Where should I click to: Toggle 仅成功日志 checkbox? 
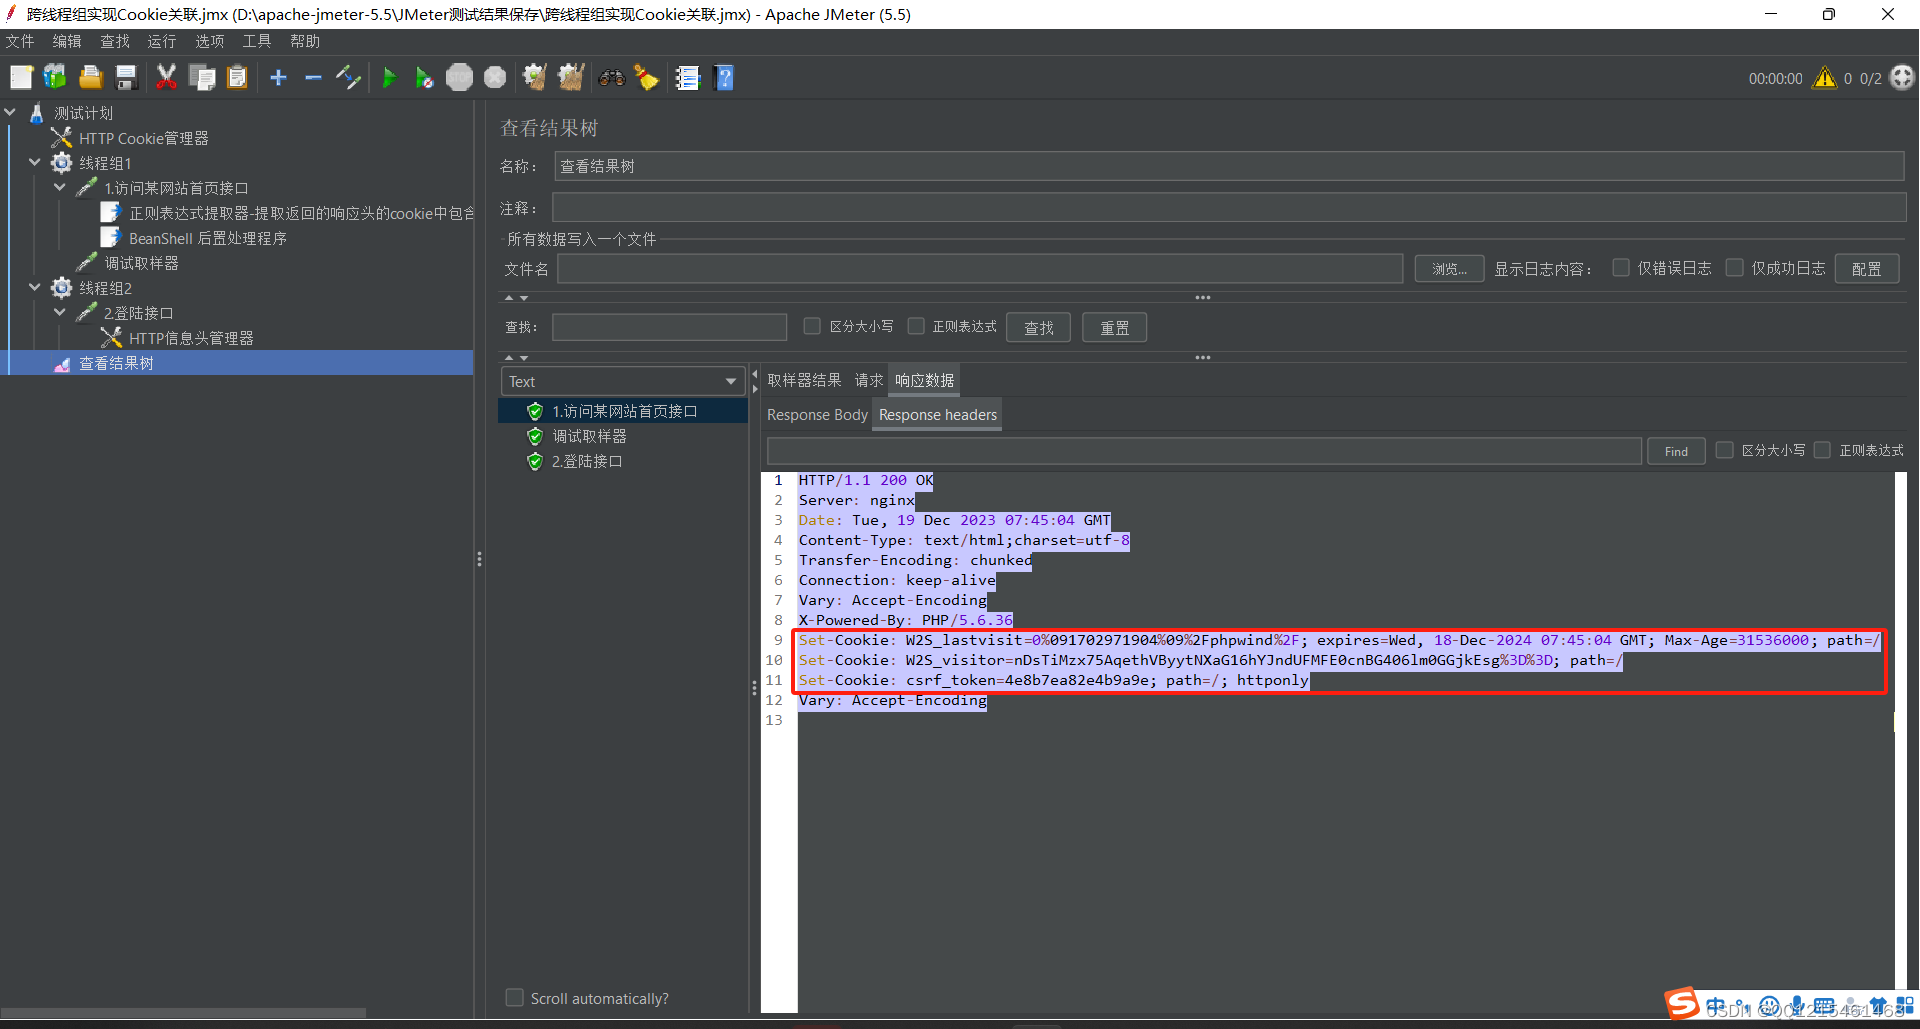pos(1735,268)
